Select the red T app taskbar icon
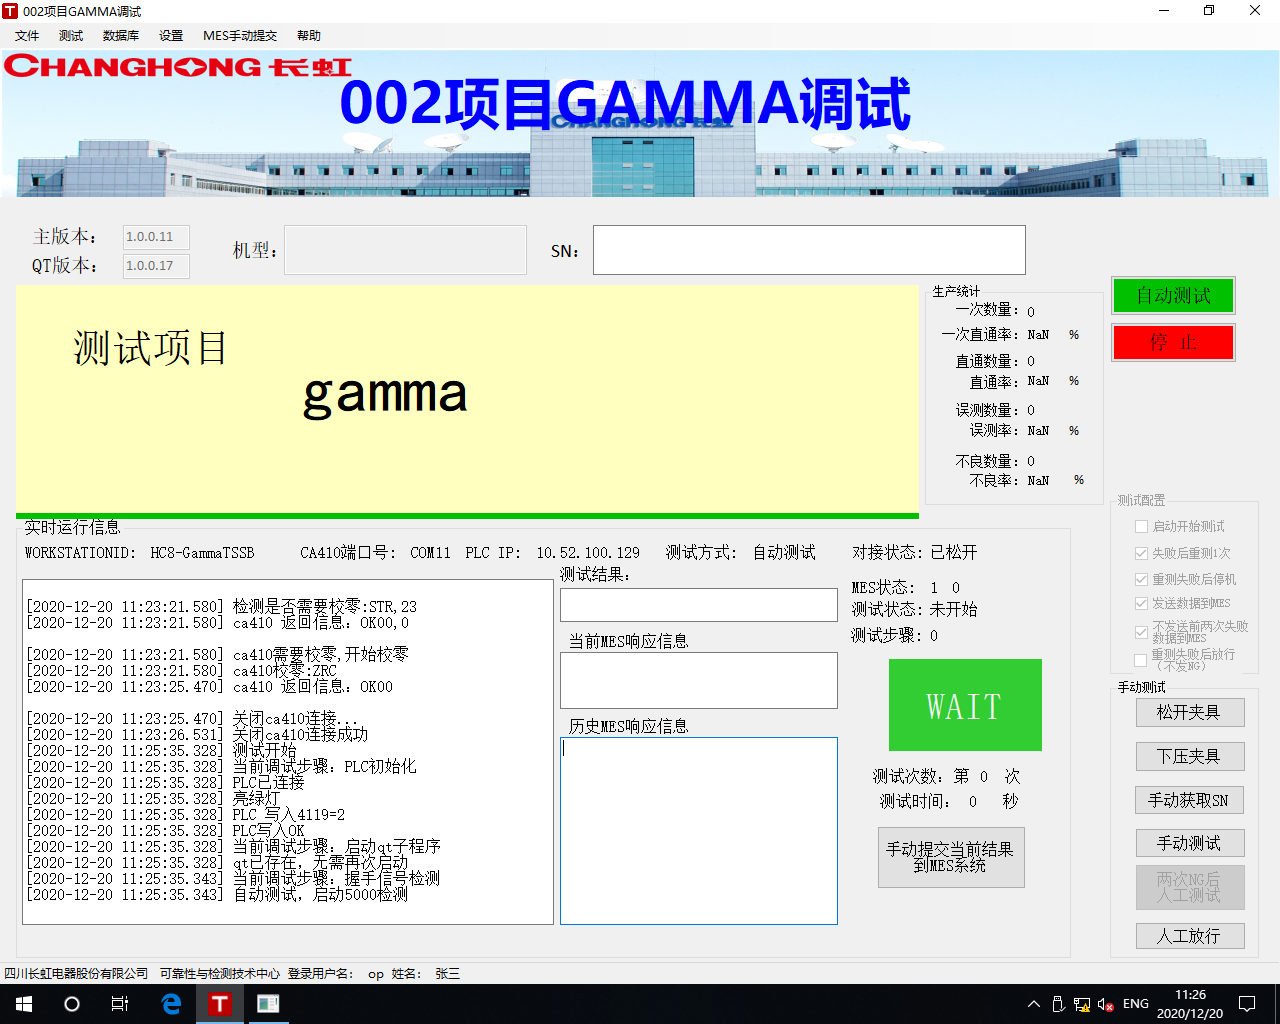1280x1024 pixels. pos(220,1004)
